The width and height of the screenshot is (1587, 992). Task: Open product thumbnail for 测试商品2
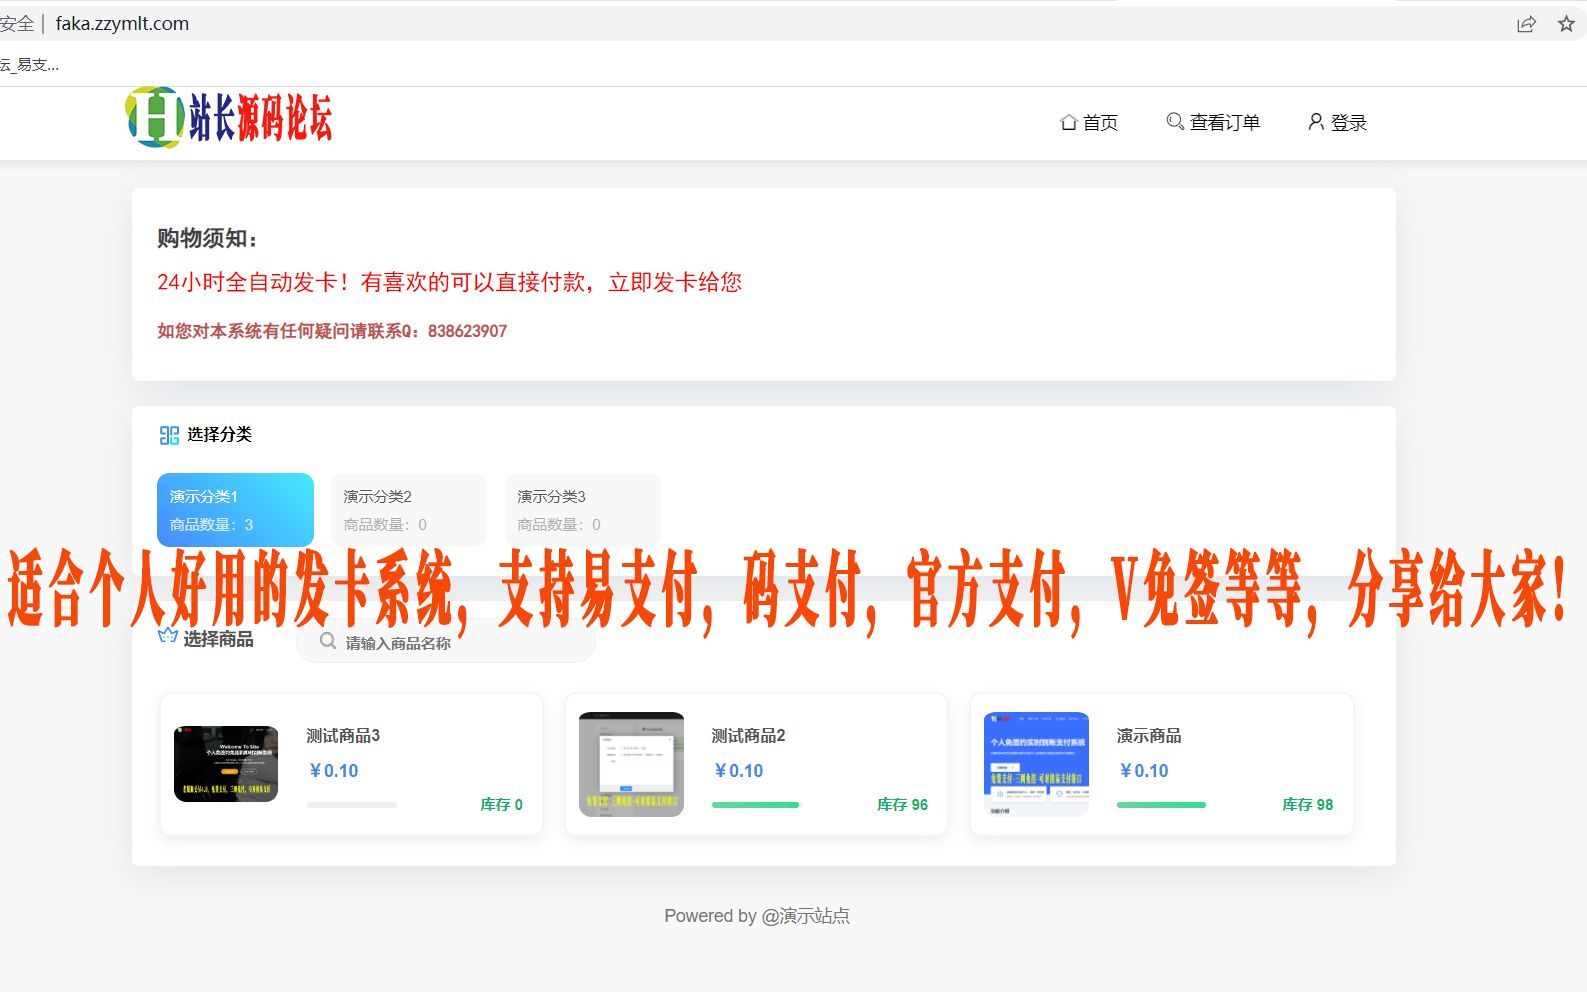pos(632,764)
